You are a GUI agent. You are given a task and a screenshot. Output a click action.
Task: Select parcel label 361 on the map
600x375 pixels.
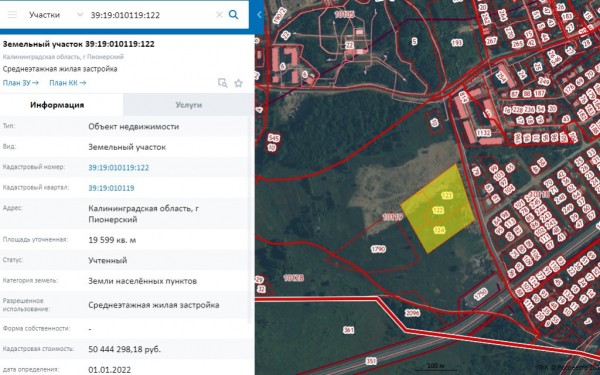(349, 330)
